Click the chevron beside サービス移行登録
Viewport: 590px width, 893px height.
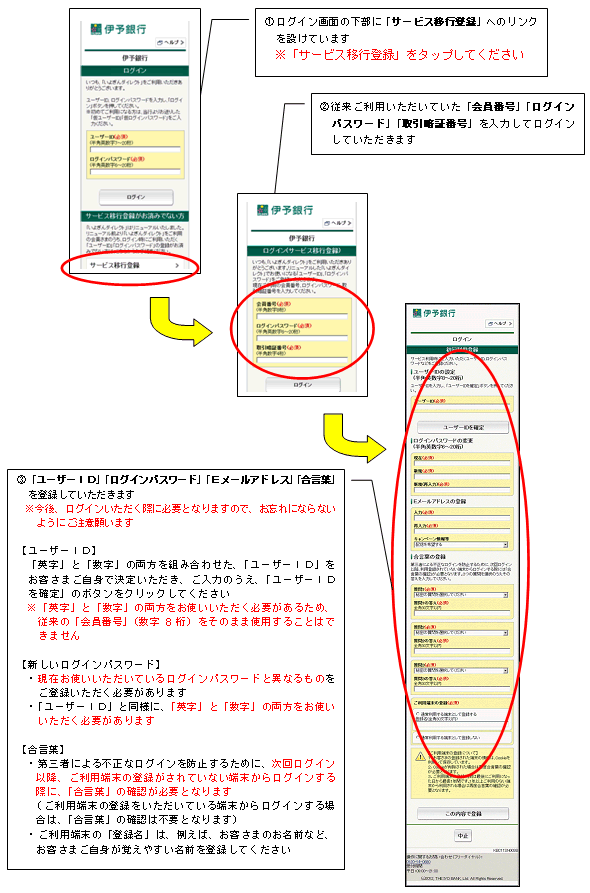tap(177, 265)
